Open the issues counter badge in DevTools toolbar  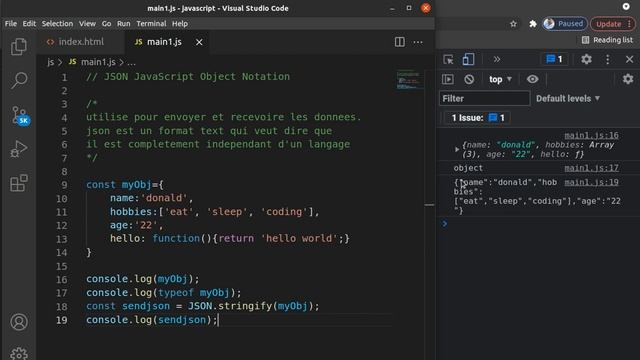pos(554,59)
